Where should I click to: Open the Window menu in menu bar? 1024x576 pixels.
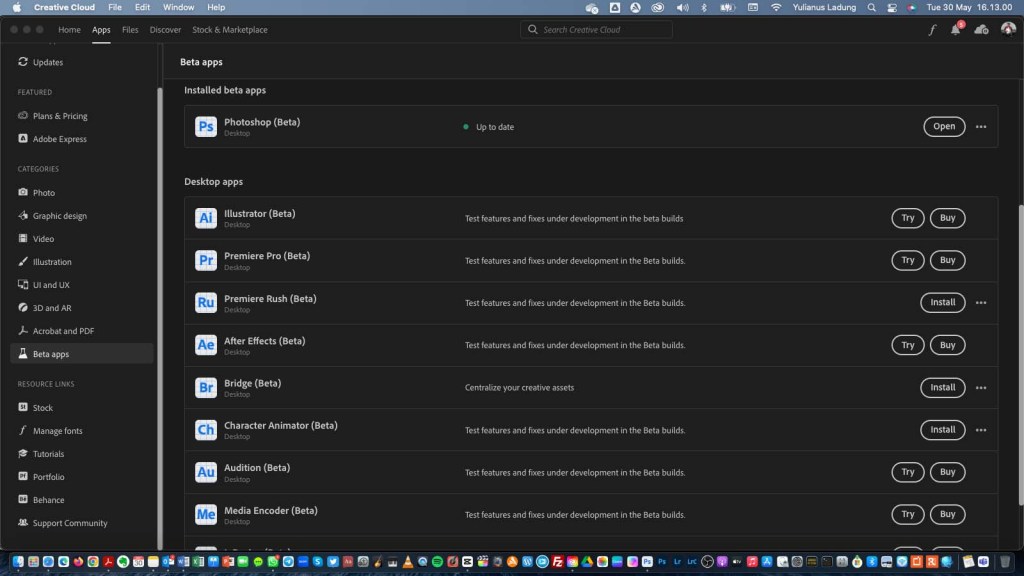point(178,7)
